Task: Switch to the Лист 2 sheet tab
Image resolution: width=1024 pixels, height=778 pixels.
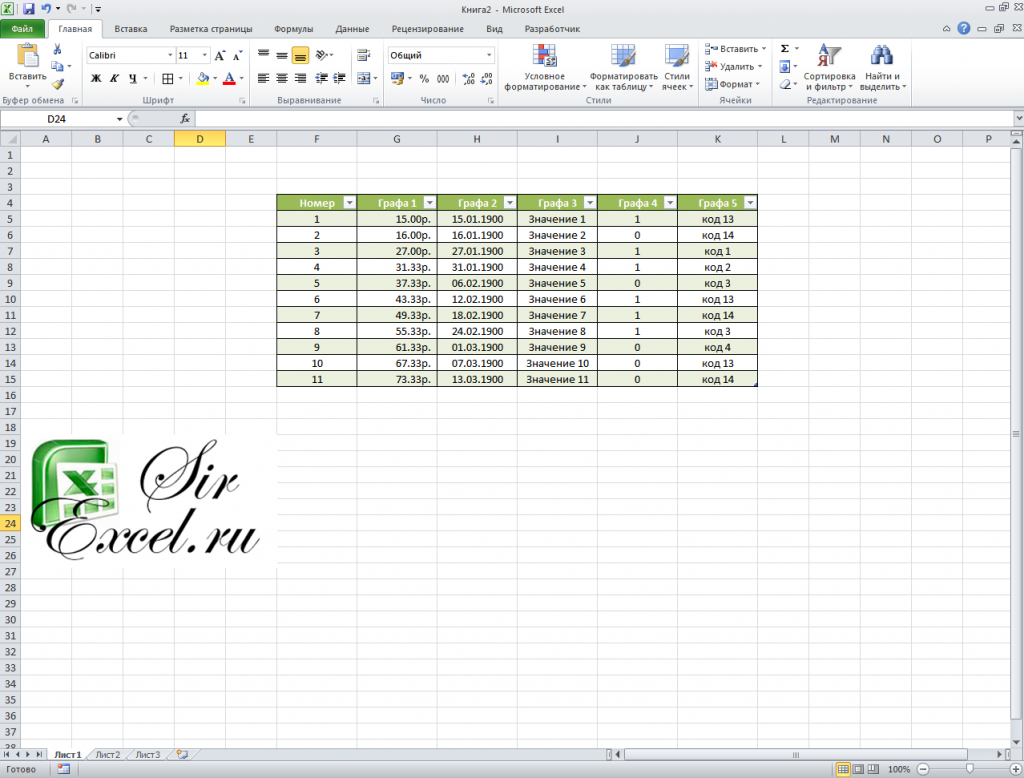Action: coord(108,754)
